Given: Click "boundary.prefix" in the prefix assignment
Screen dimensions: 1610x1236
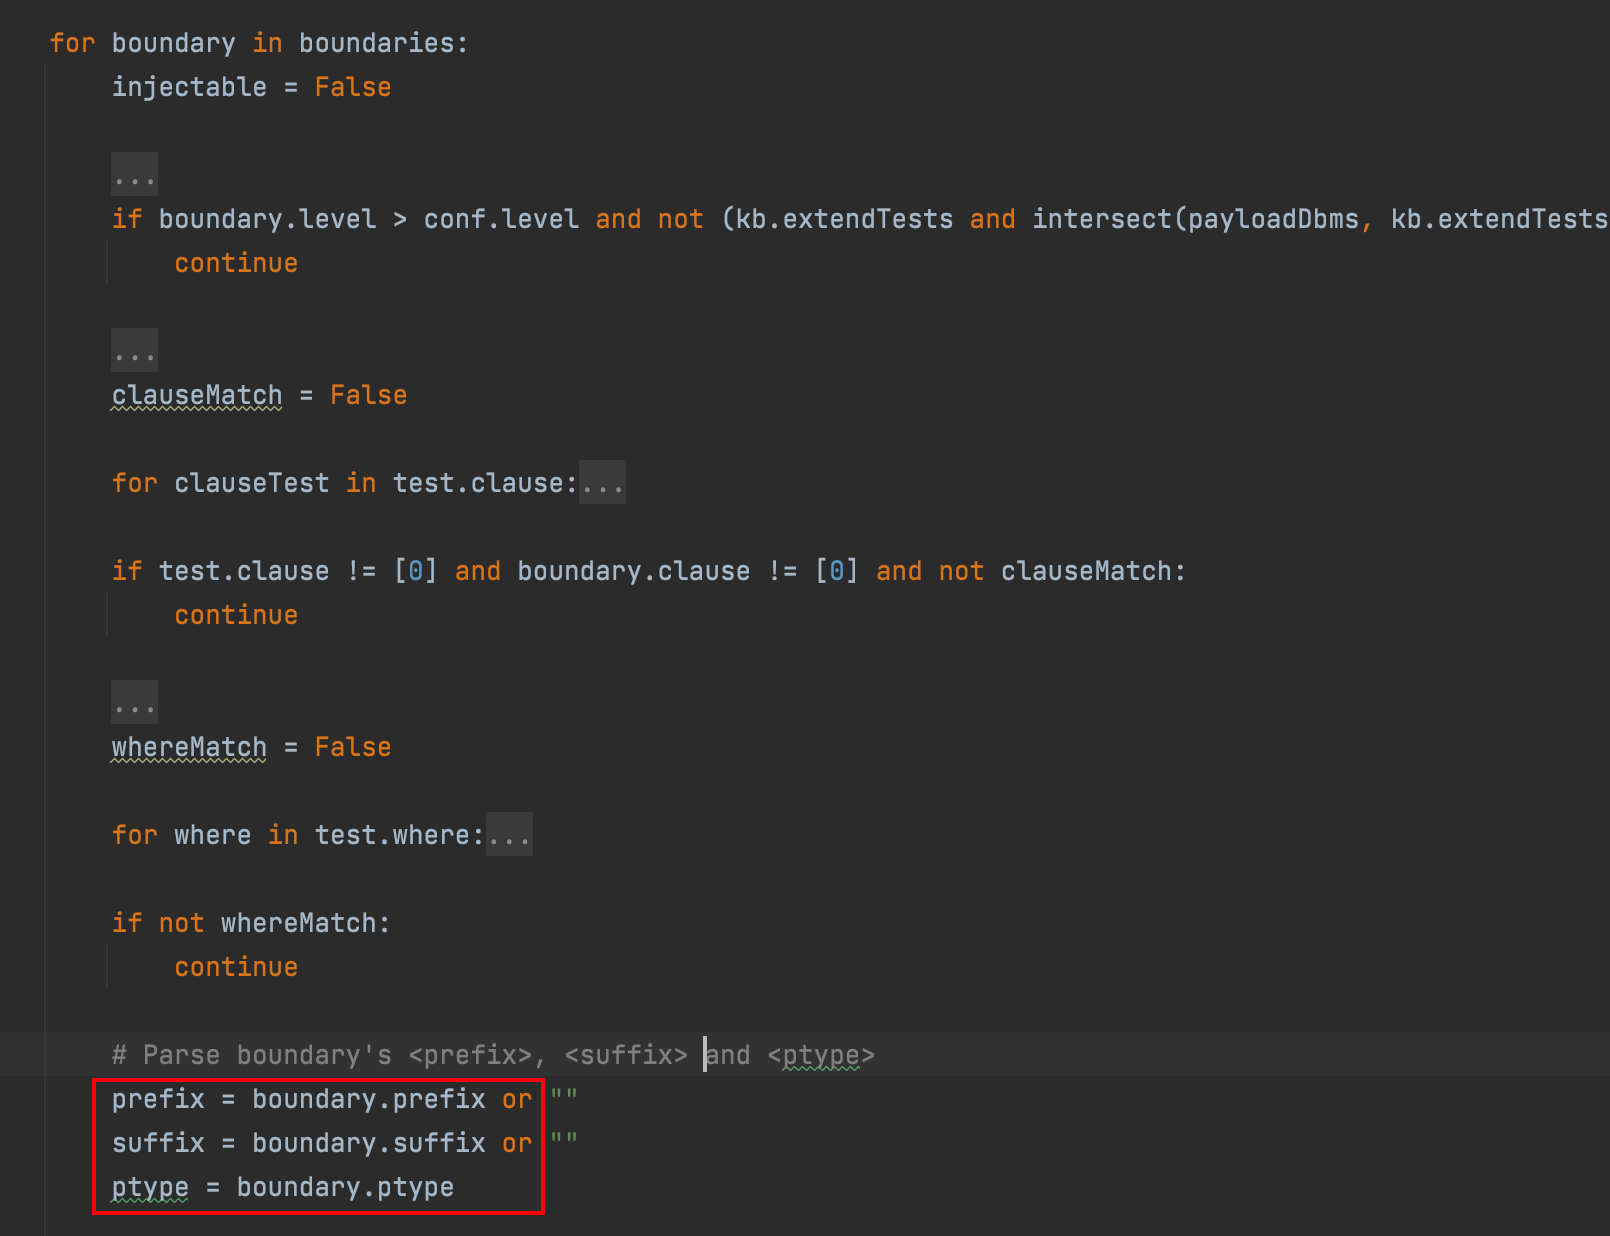Looking at the screenshot, I should coord(368,1099).
